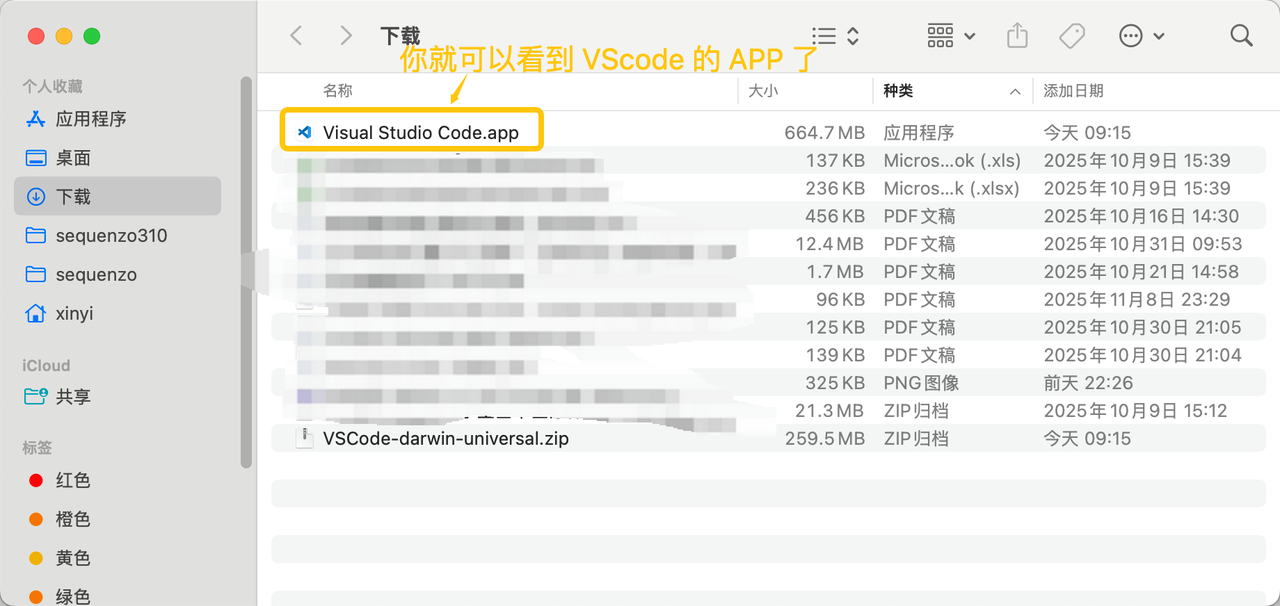Click the back navigation arrow
Viewport: 1280px width, 606px height.
pyautogui.click(x=296, y=36)
